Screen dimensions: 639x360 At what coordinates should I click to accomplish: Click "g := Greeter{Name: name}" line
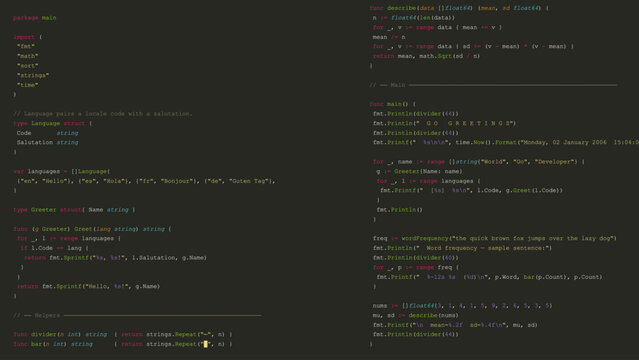[419, 171]
